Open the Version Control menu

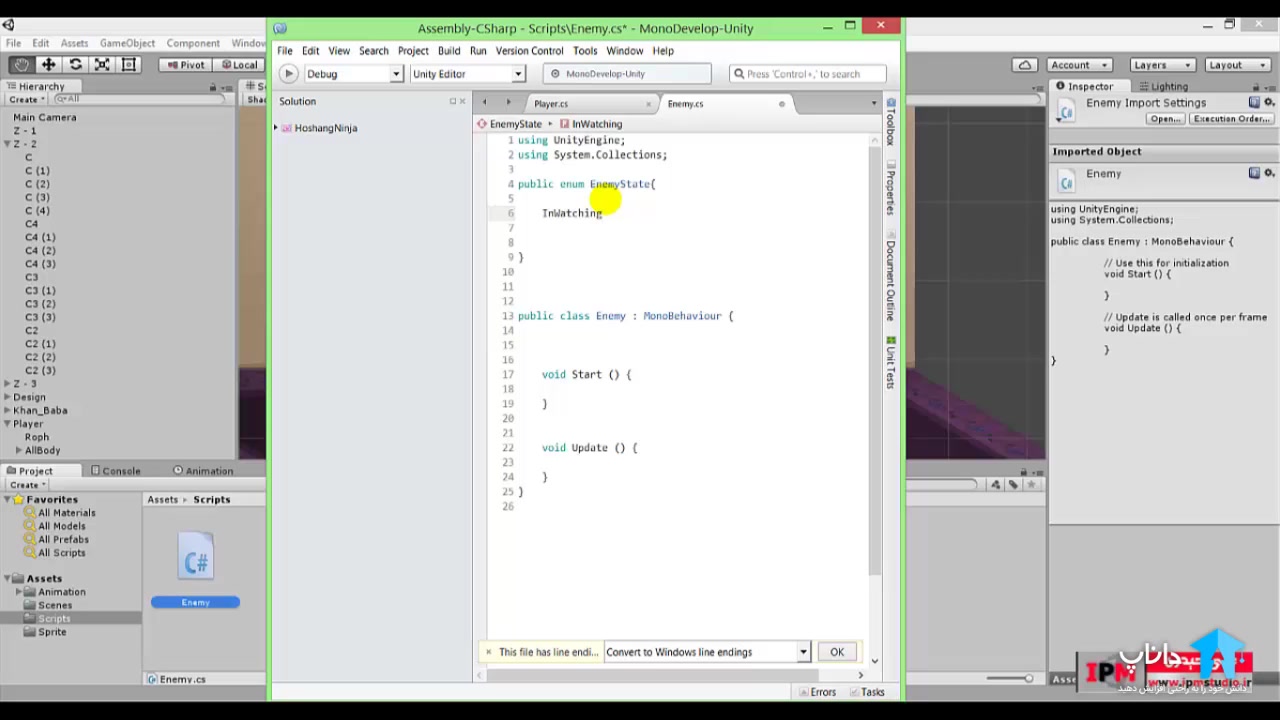point(529,51)
